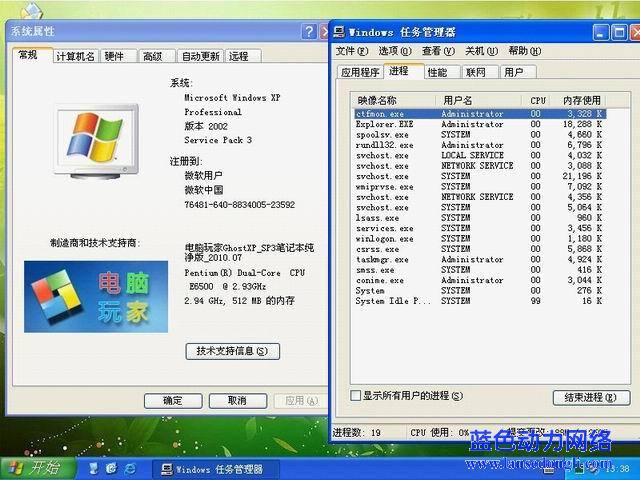Select the ctfmon.exe process row
The width and height of the screenshot is (640, 480).
point(480,114)
